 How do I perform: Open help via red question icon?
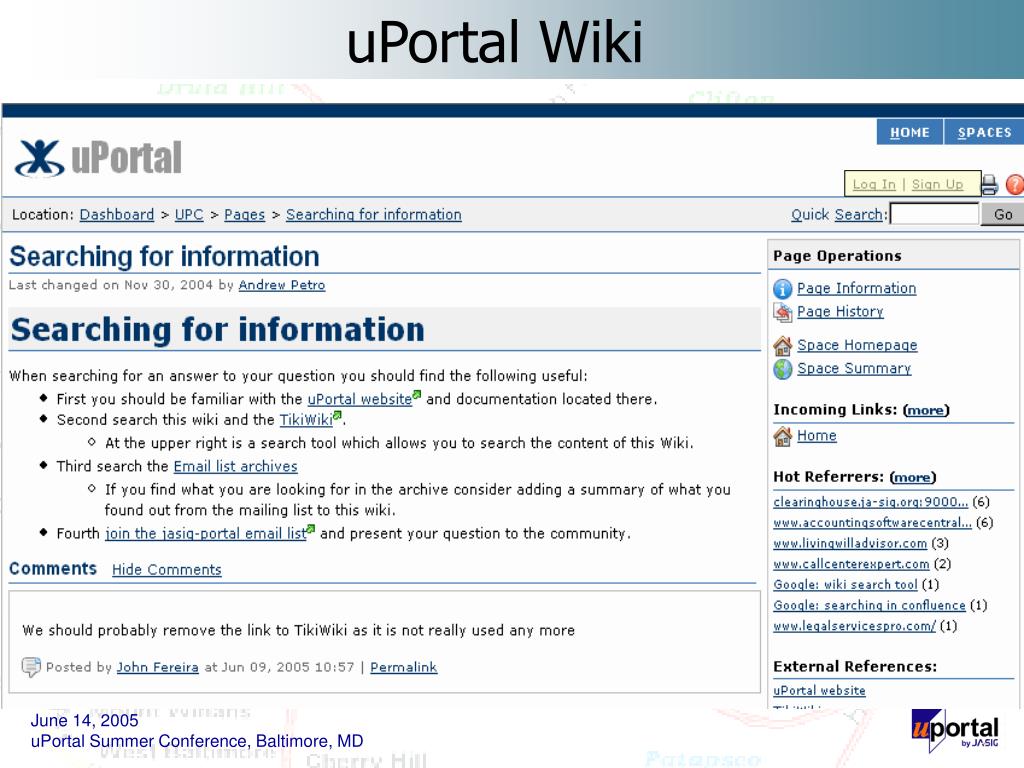pyautogui.click(x=1015, y=185)
